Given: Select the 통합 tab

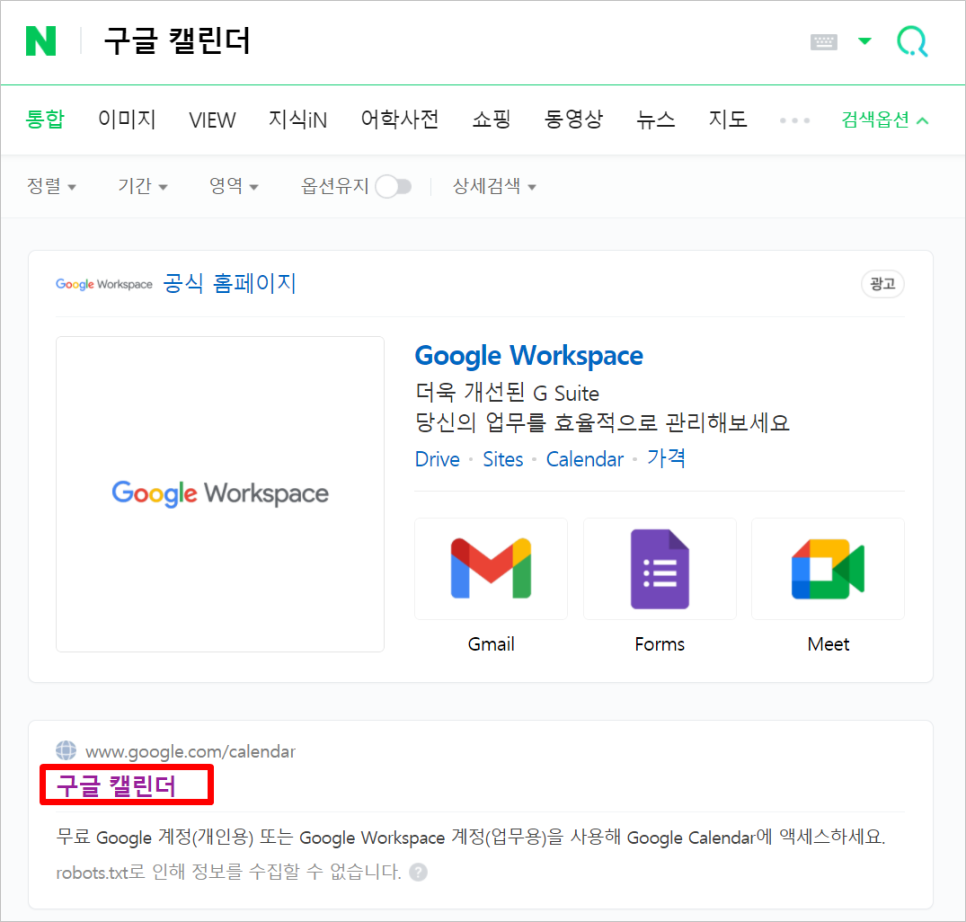Looking at the screenshot, I should (45, 119).
